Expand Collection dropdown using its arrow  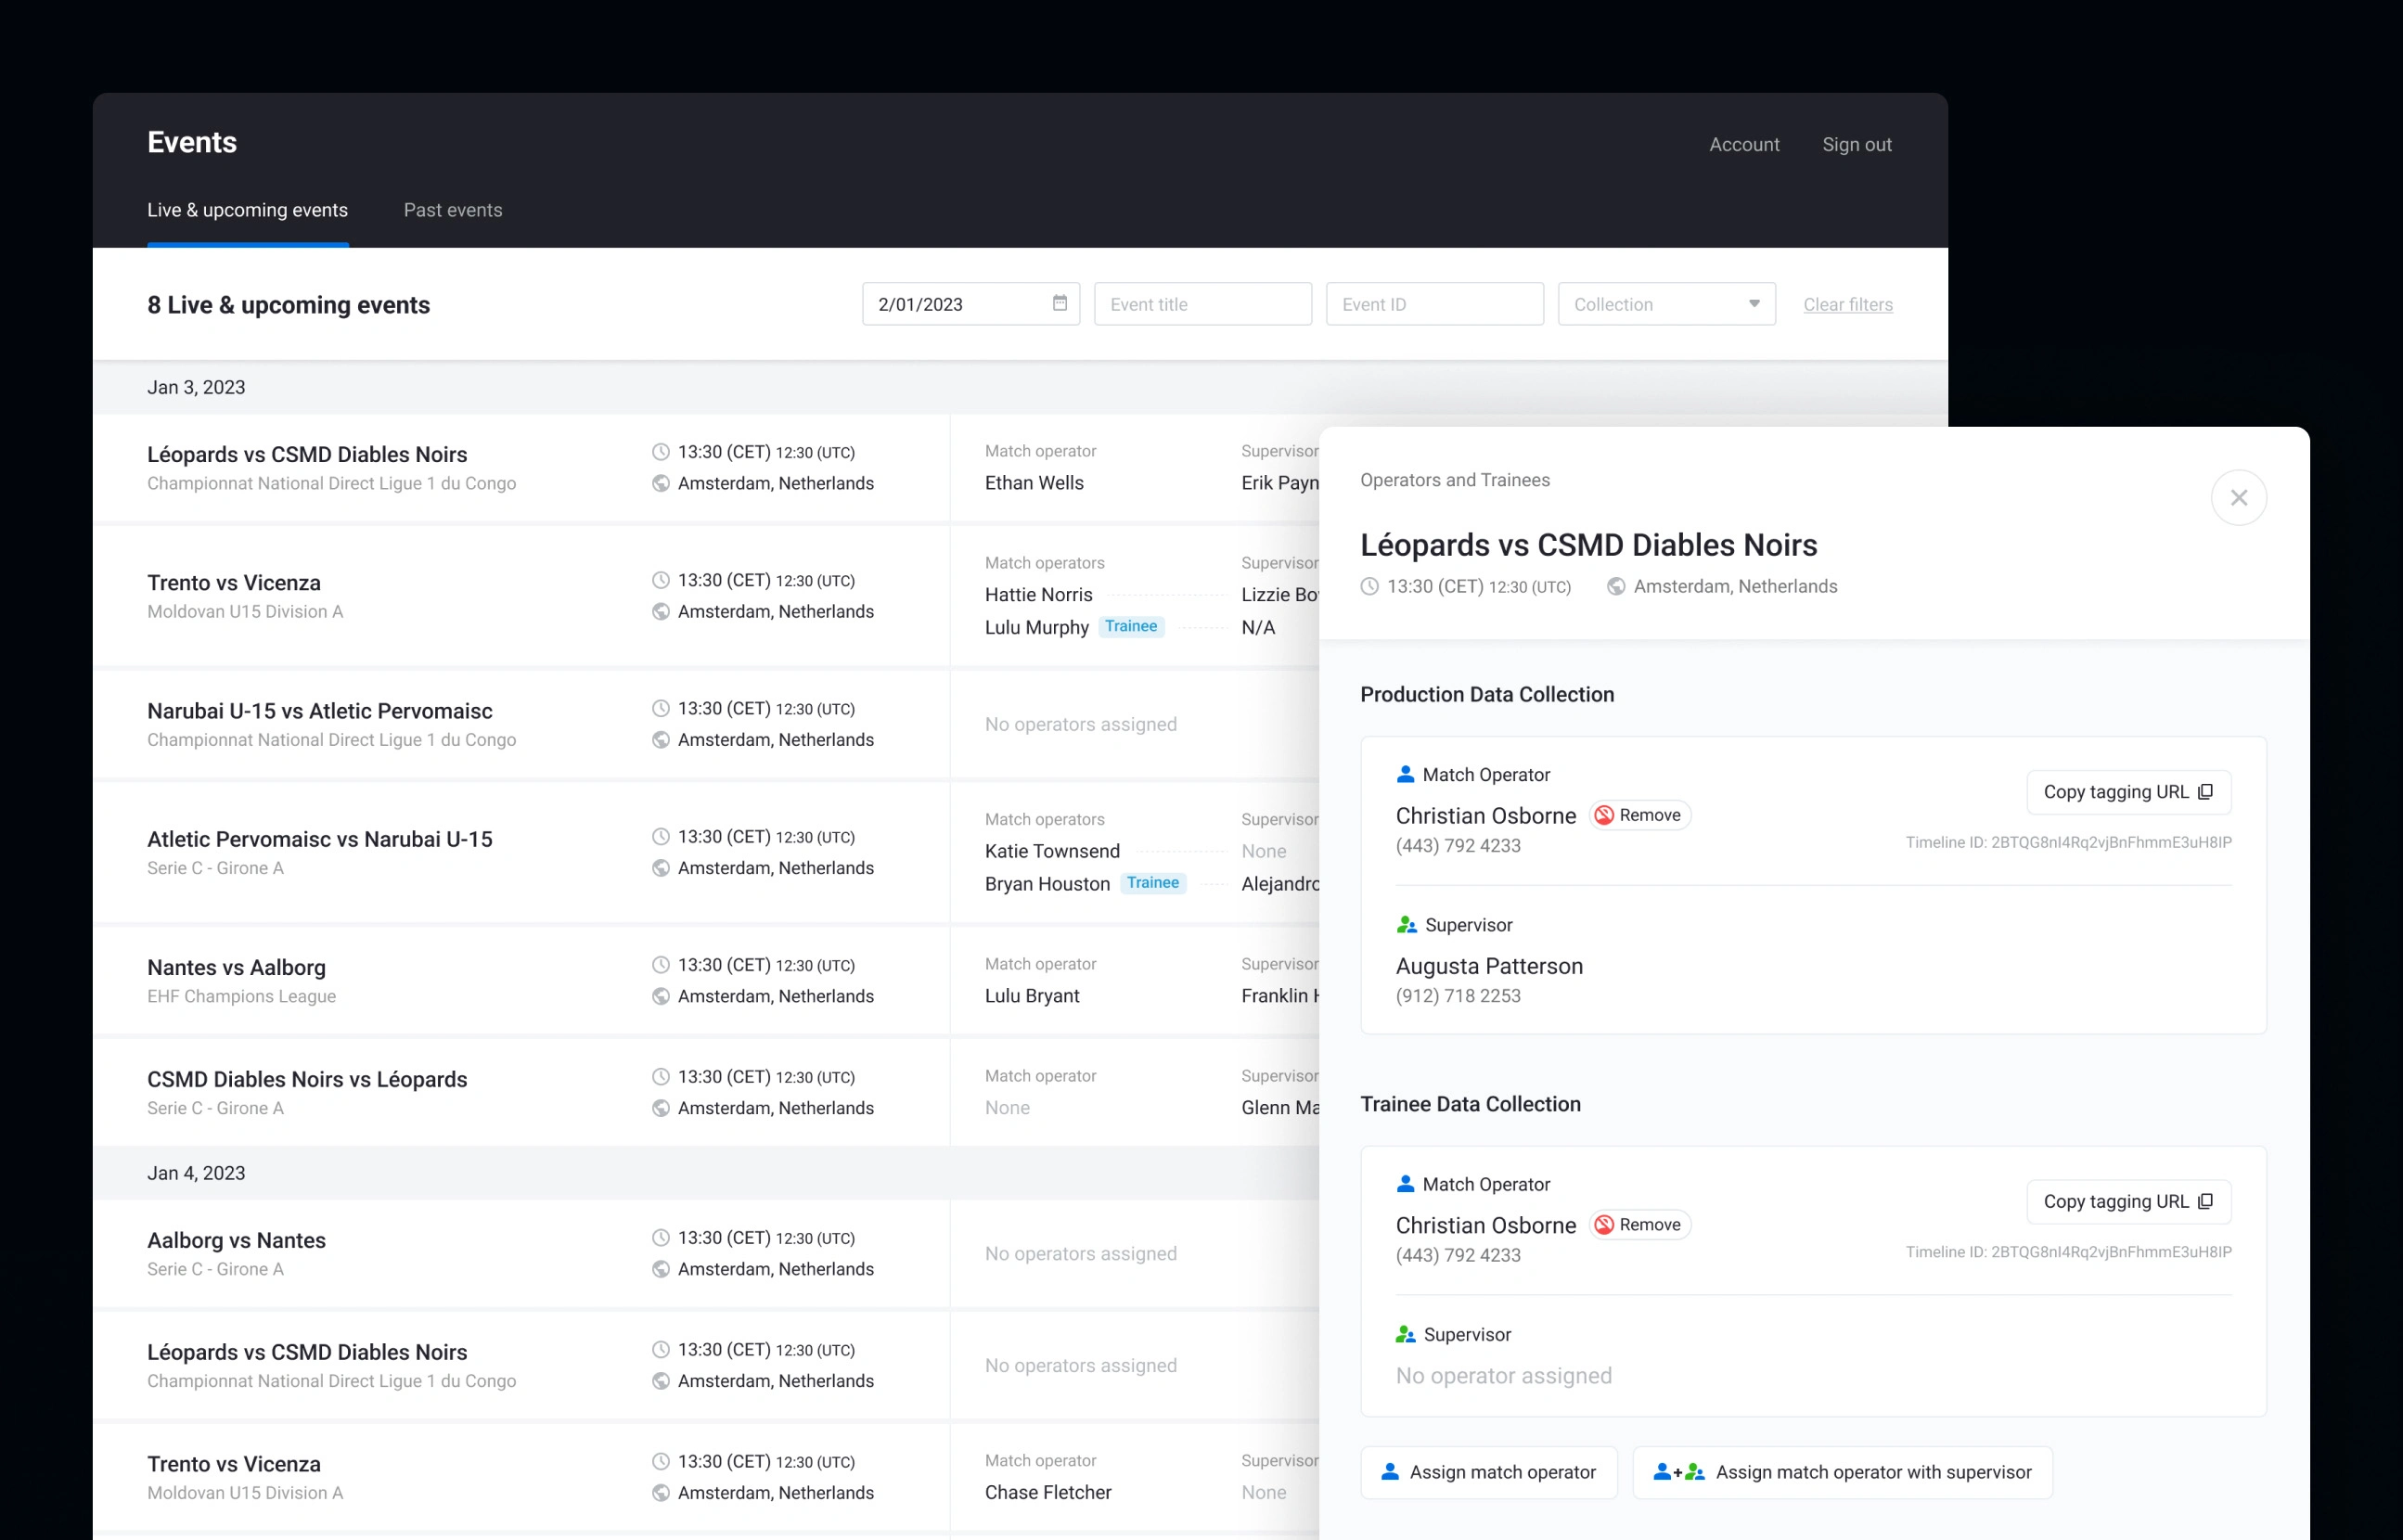click(1754, 304)
